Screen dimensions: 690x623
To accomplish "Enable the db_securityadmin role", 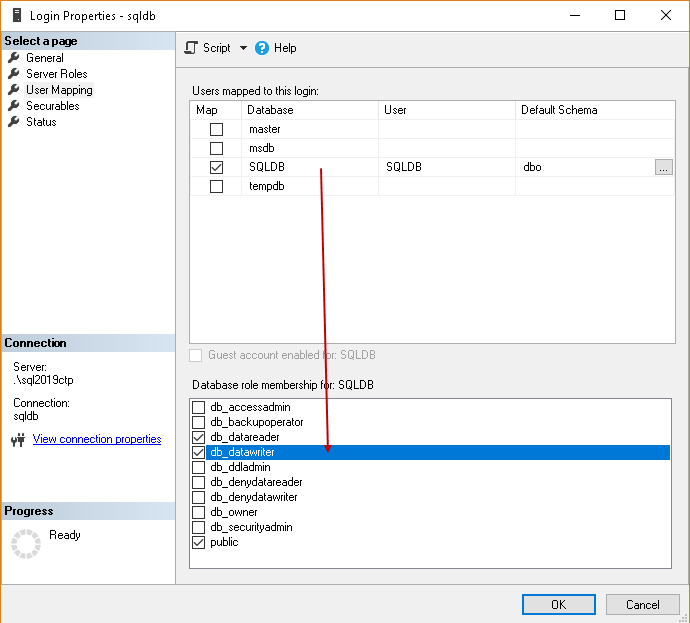I will 198,527.
